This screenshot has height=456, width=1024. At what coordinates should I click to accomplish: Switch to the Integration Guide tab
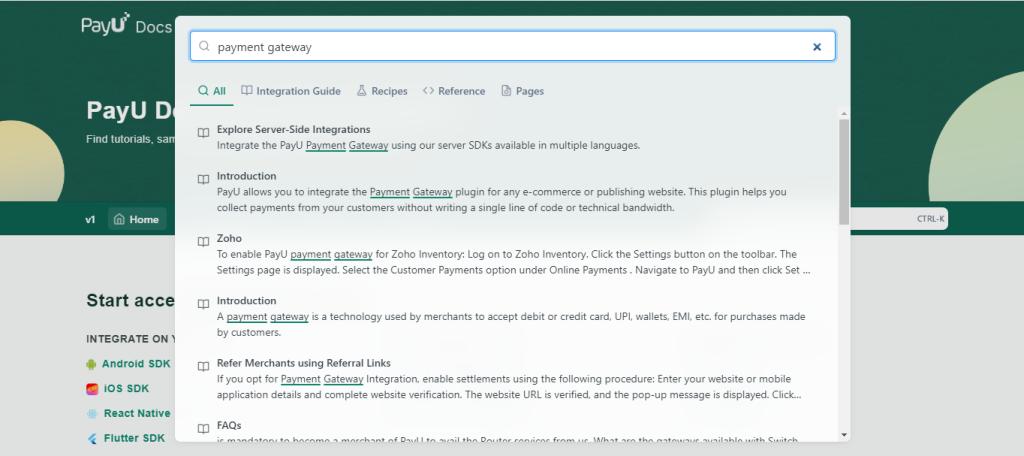pyautogui.click(x=291, y=91)
